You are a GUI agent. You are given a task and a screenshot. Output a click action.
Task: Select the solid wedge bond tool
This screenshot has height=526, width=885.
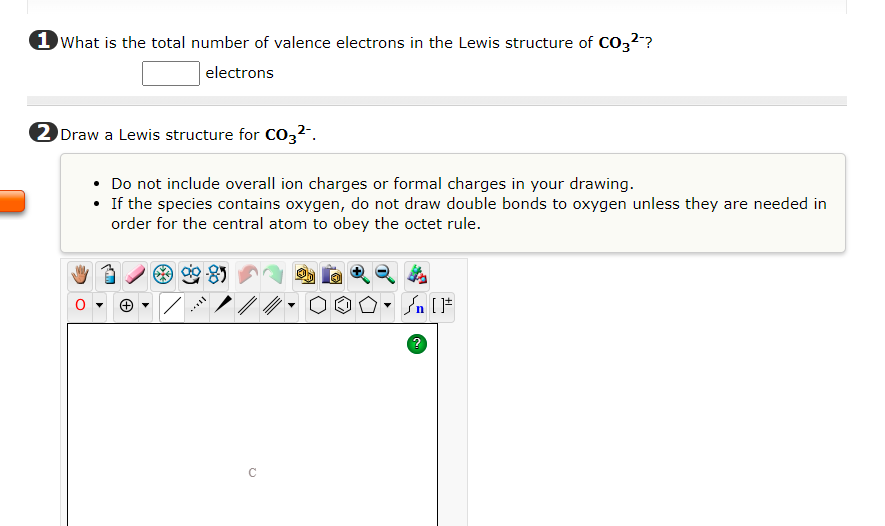point(222,305)
